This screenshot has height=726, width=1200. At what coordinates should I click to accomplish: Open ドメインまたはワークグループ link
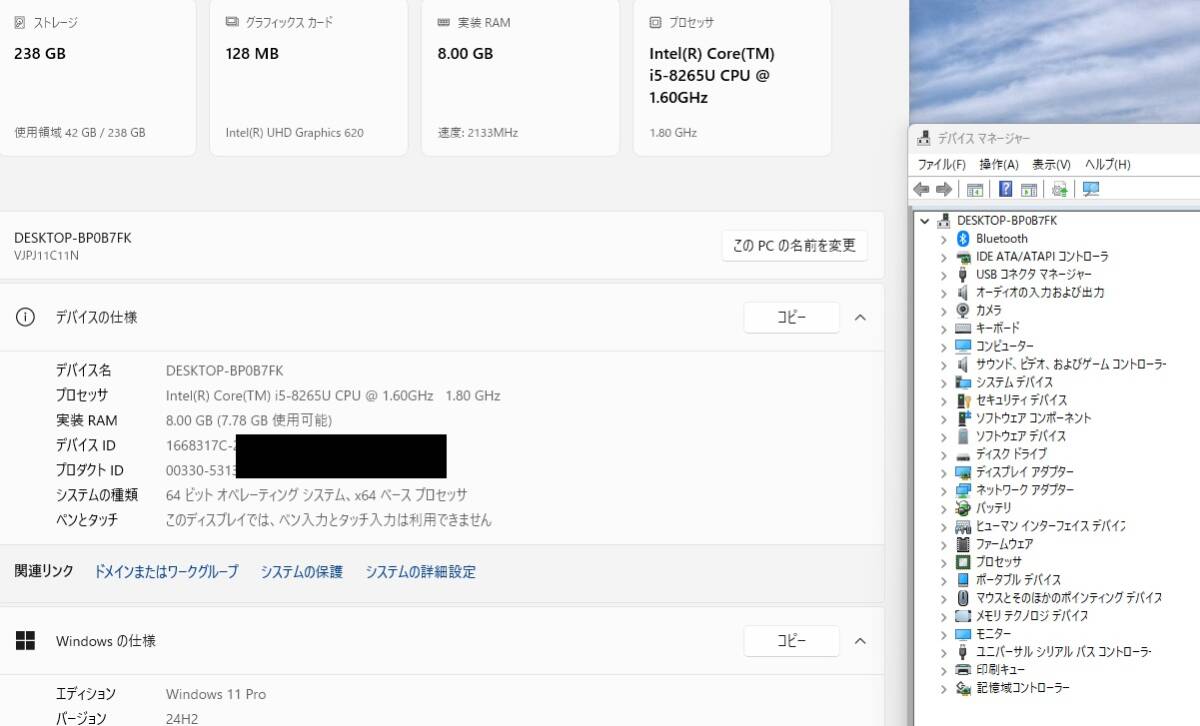click(x=166, y=572)
